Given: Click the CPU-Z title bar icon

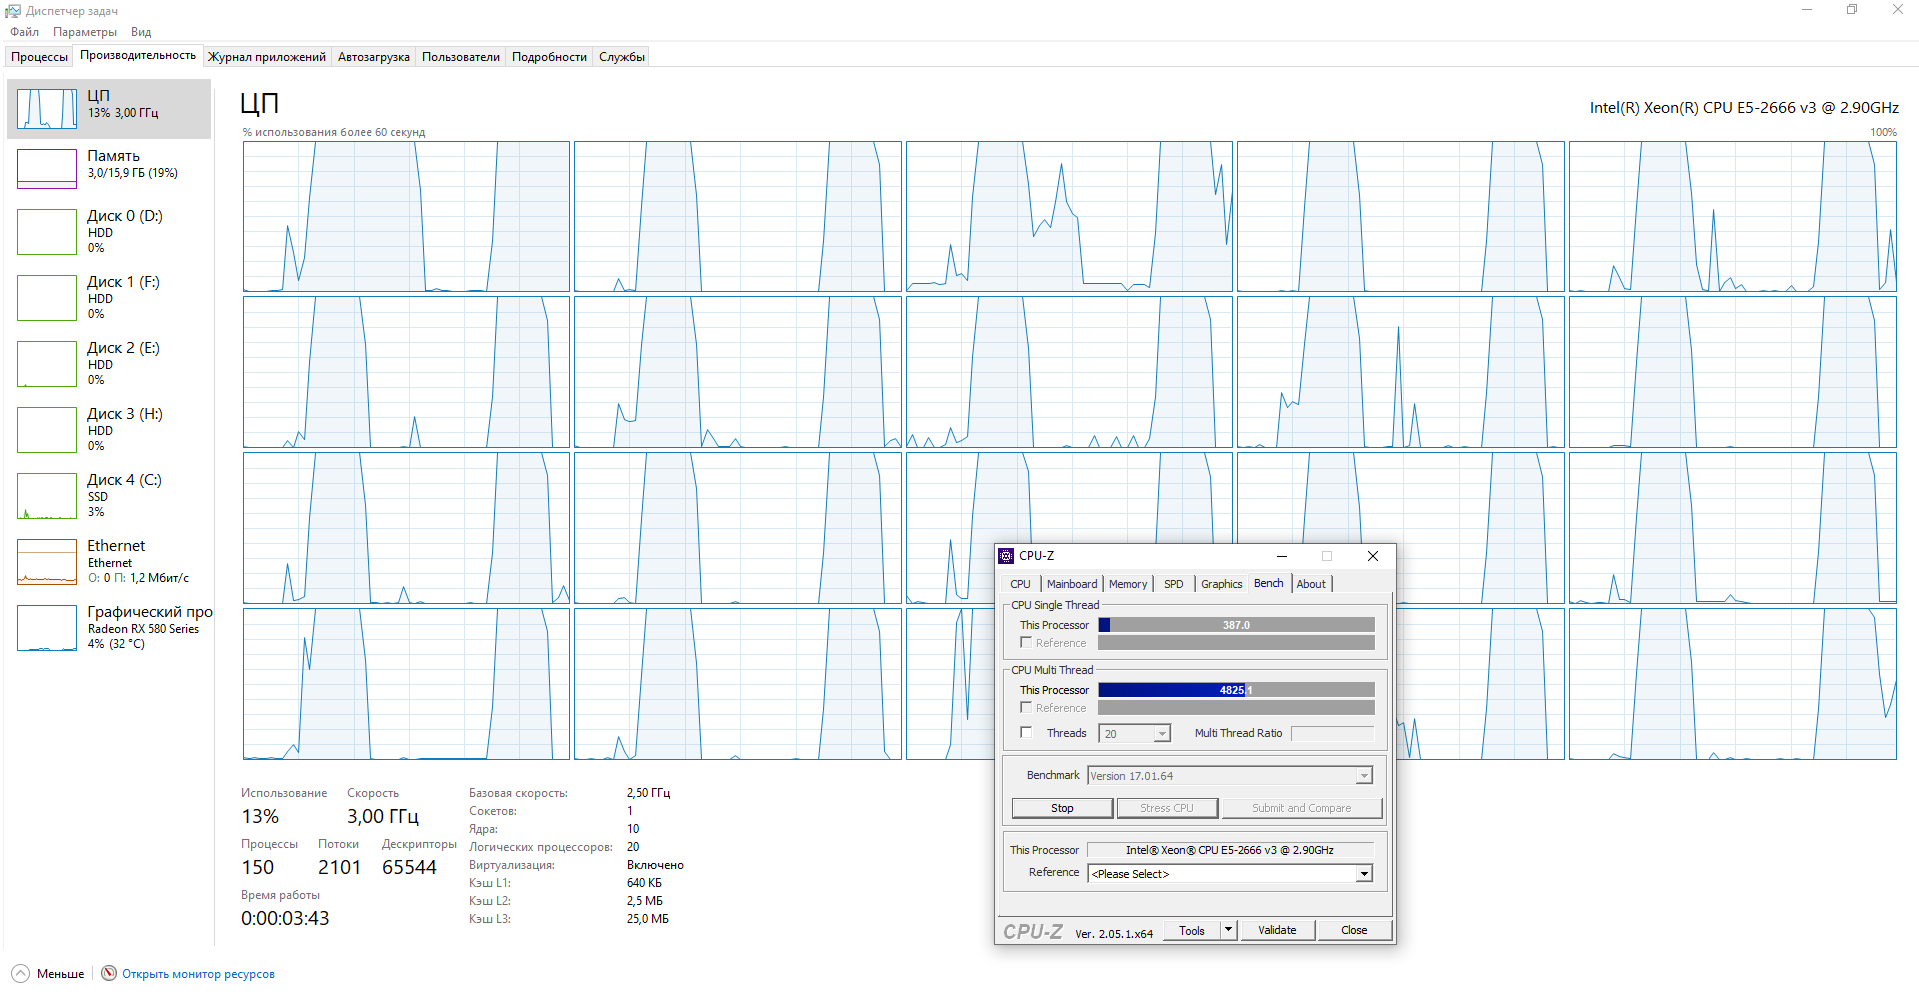Looking at the screenshot, I should (x=1007, y=556).
